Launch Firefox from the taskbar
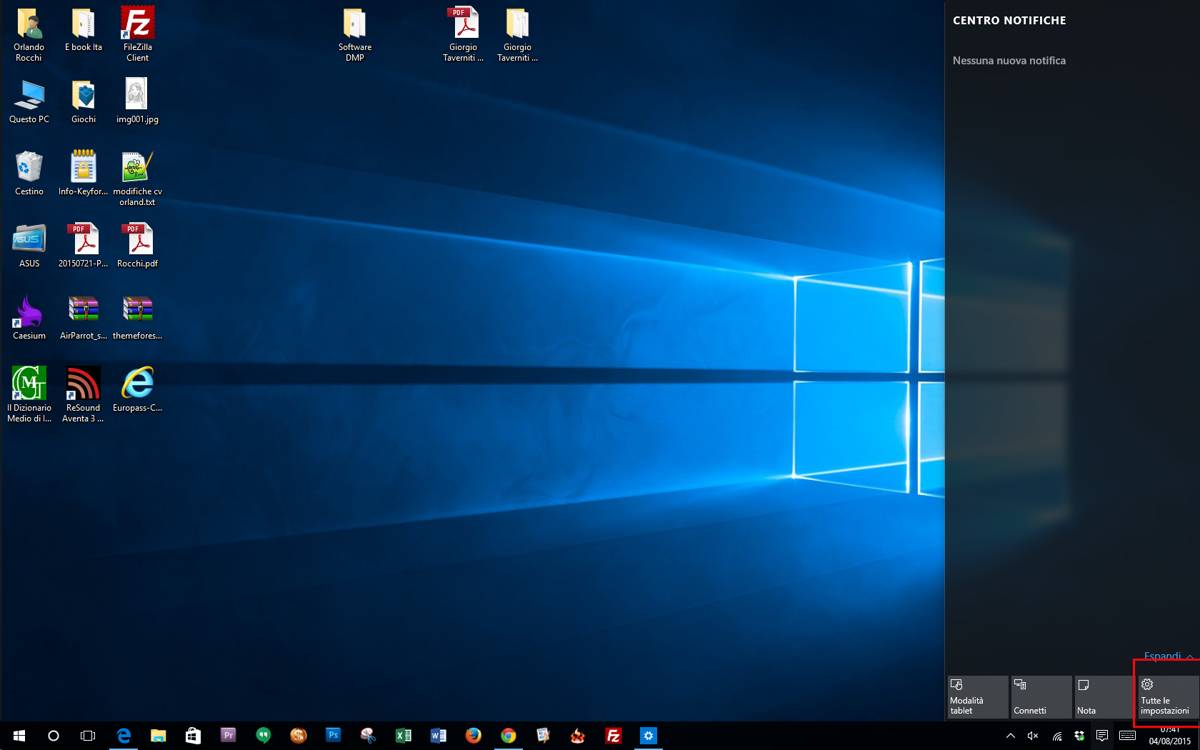 point(472,736)
